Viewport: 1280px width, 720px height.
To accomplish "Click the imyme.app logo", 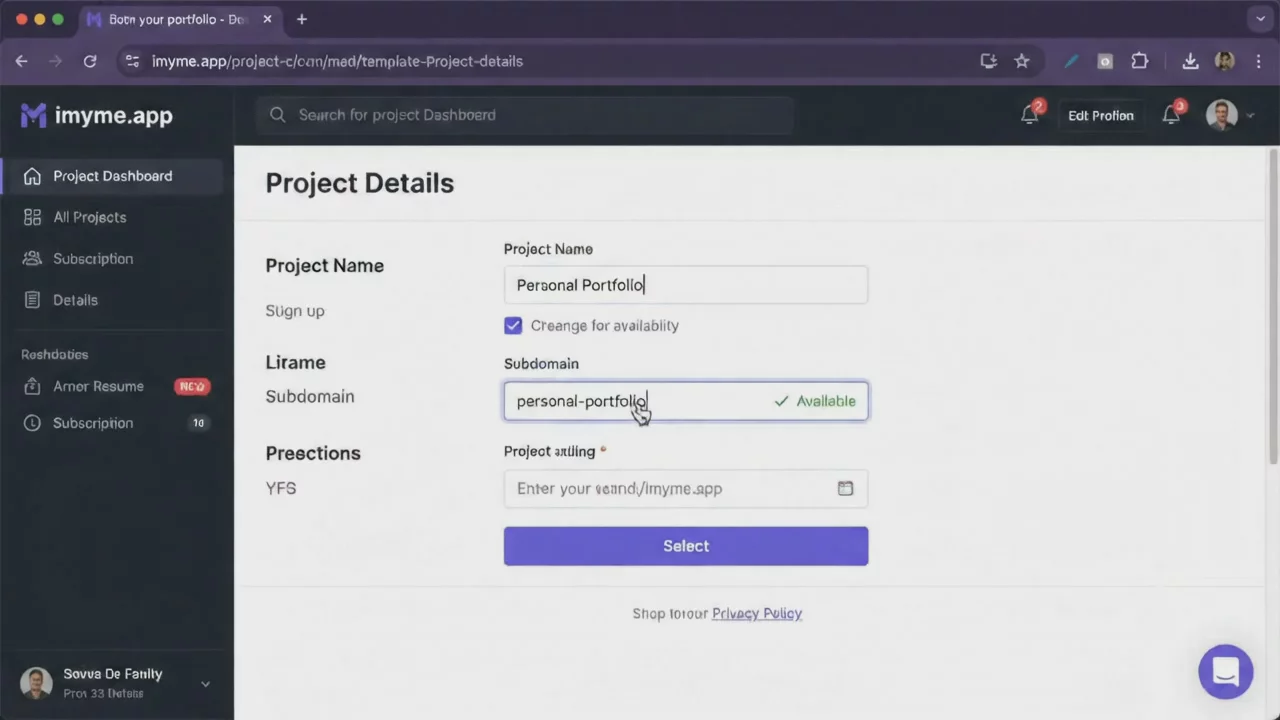I will click(97, 115).
